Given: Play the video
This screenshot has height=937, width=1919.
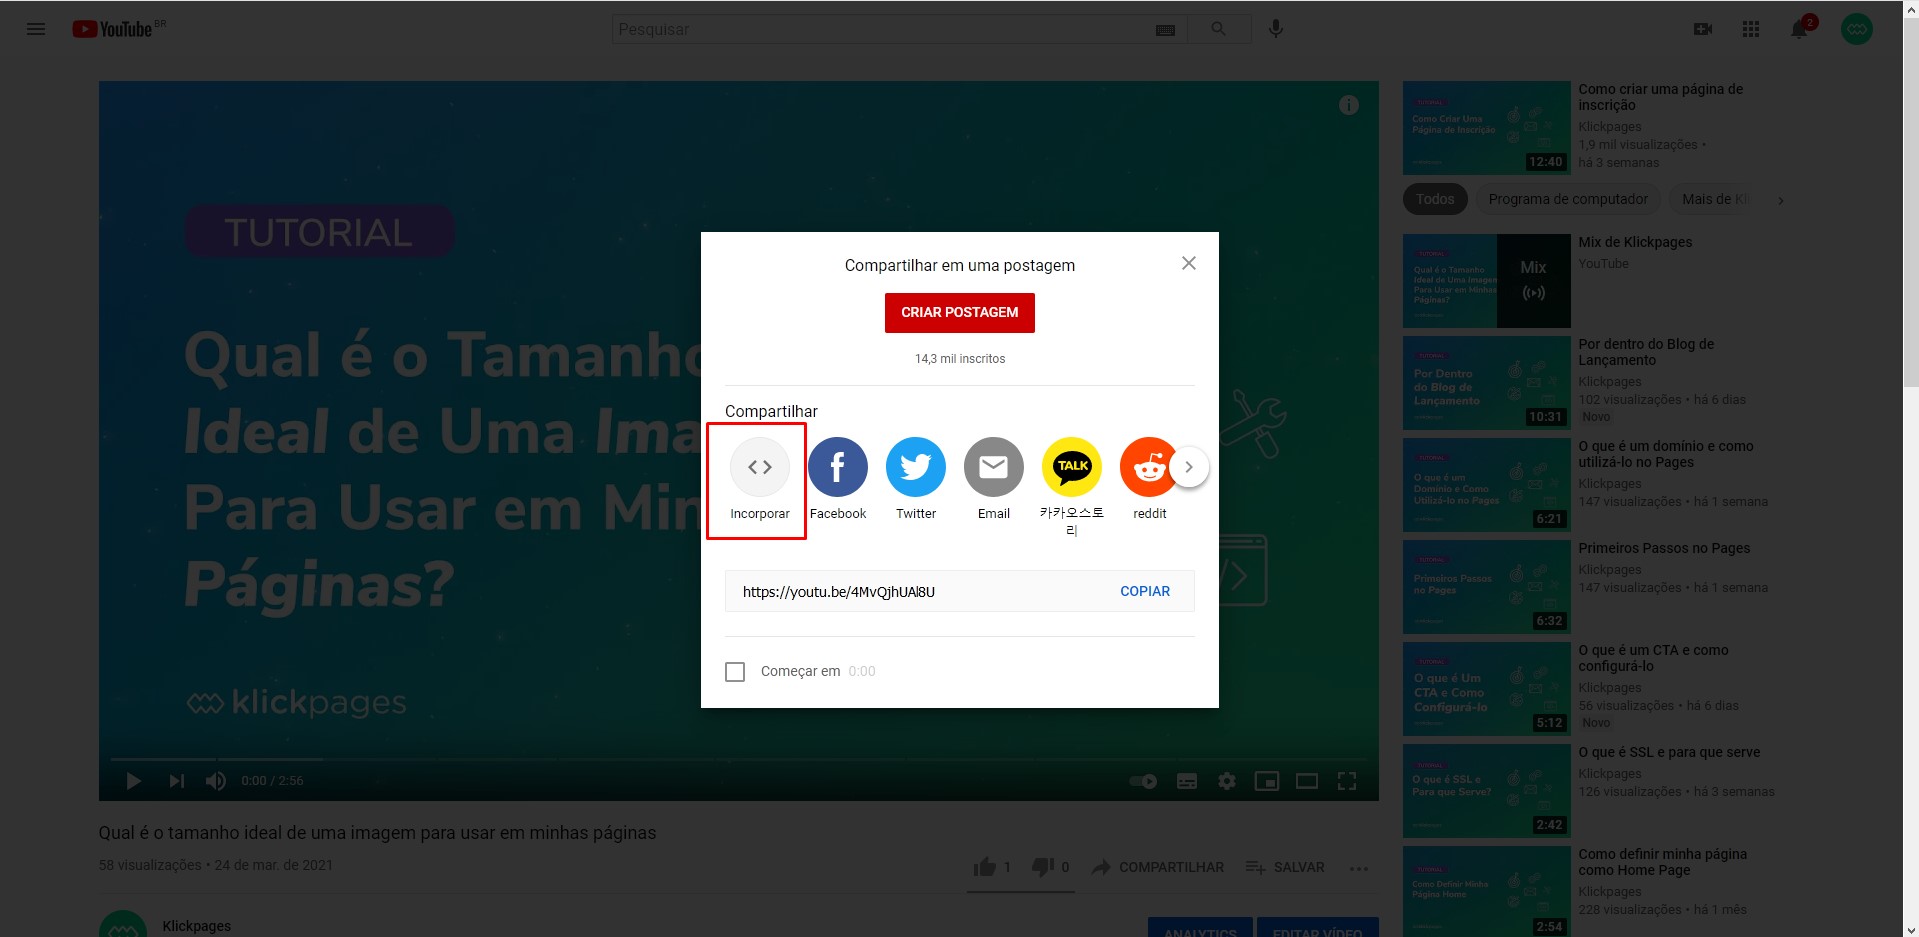Looking at the screenshot, I should coord(133,781).
